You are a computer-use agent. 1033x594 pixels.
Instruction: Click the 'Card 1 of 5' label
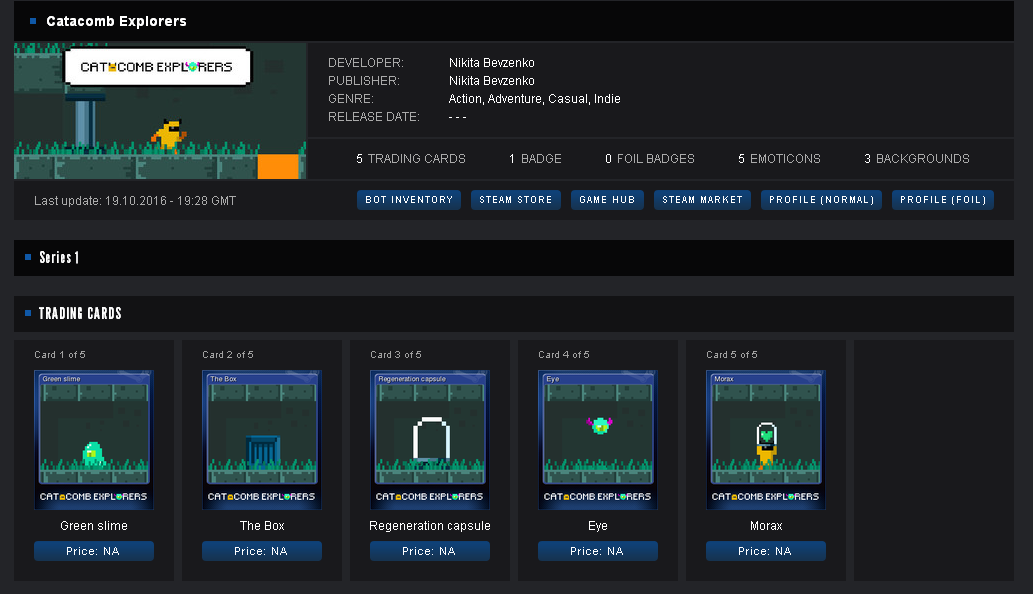(x=60, y=354)
